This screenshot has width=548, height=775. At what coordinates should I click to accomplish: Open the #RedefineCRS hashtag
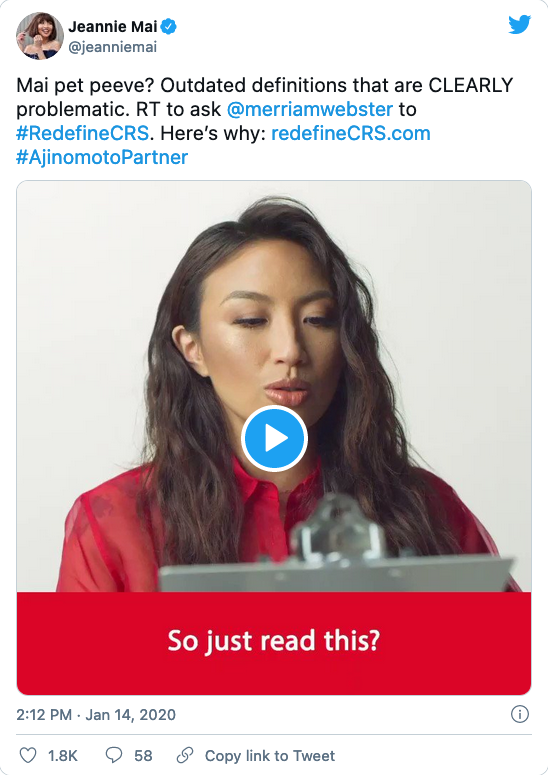click(83, 133)
